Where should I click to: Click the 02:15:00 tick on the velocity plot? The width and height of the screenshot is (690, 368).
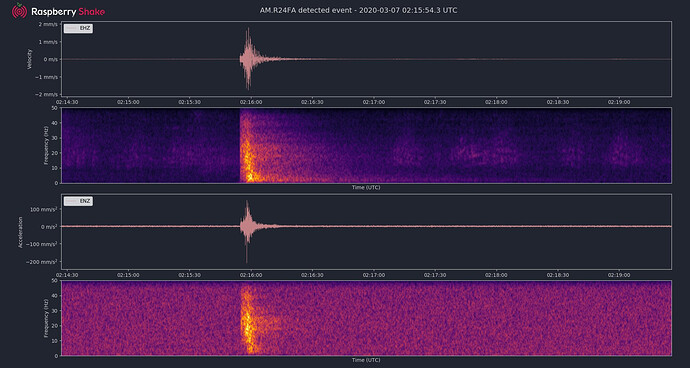[129, 102]
